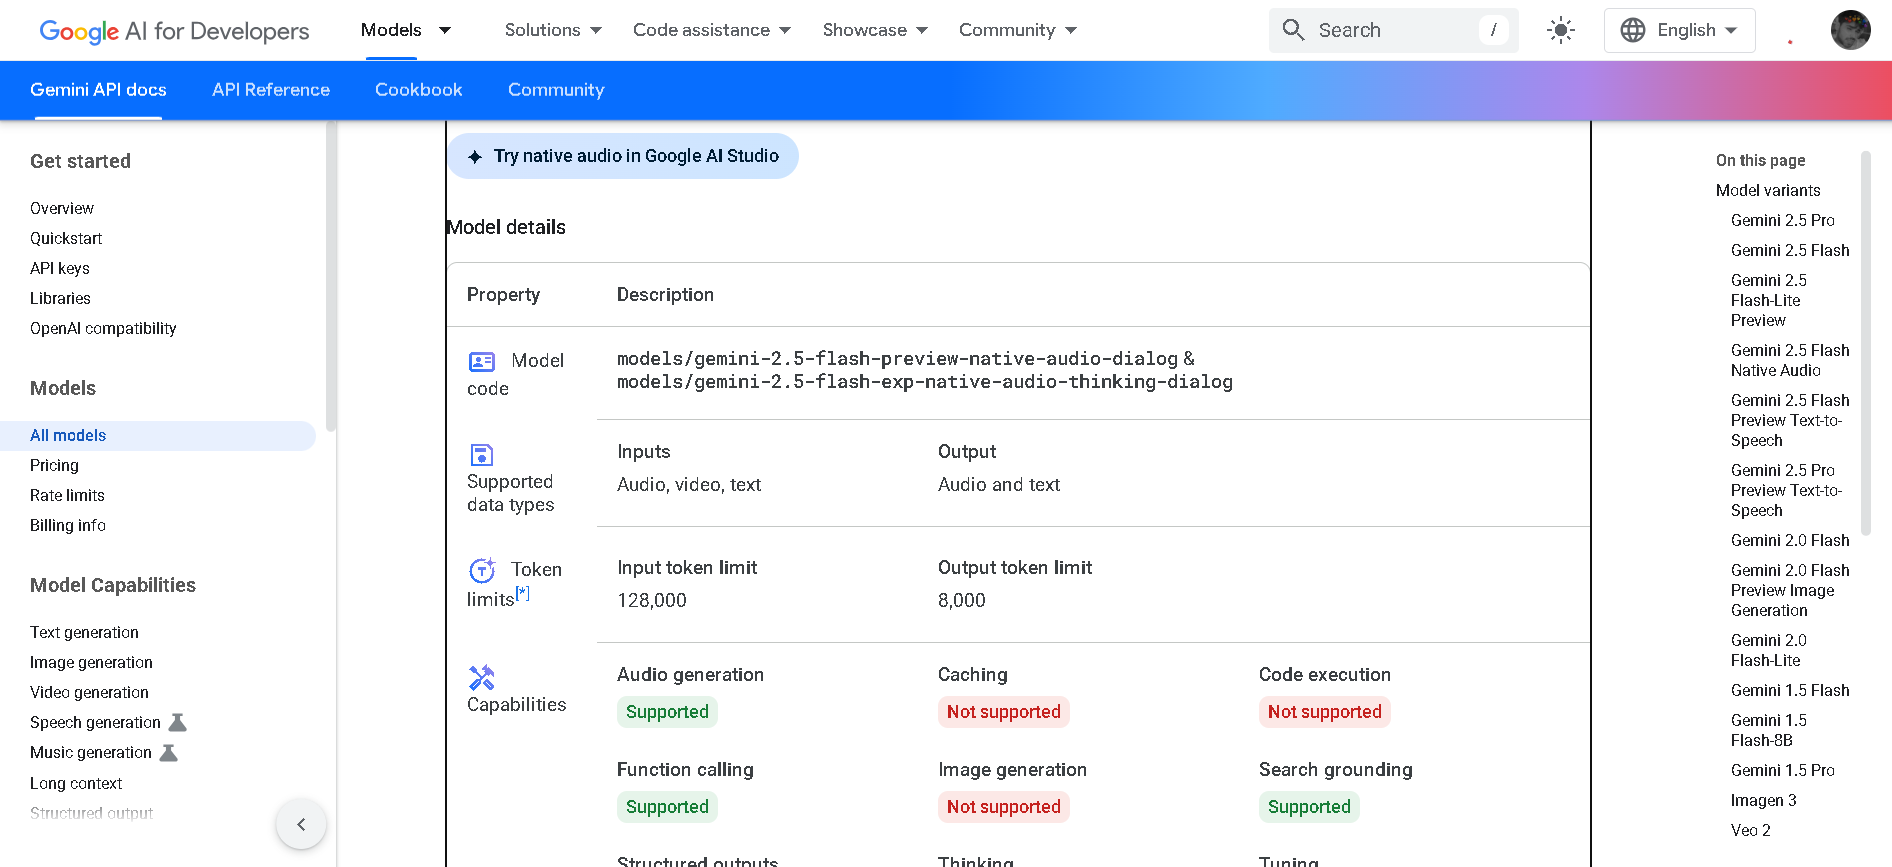Image resolution: width=1892 pixels, height=867 pixels.
Task: Jump to Gemini 2.5 Flash in page outline
Action: point(1790,250)
